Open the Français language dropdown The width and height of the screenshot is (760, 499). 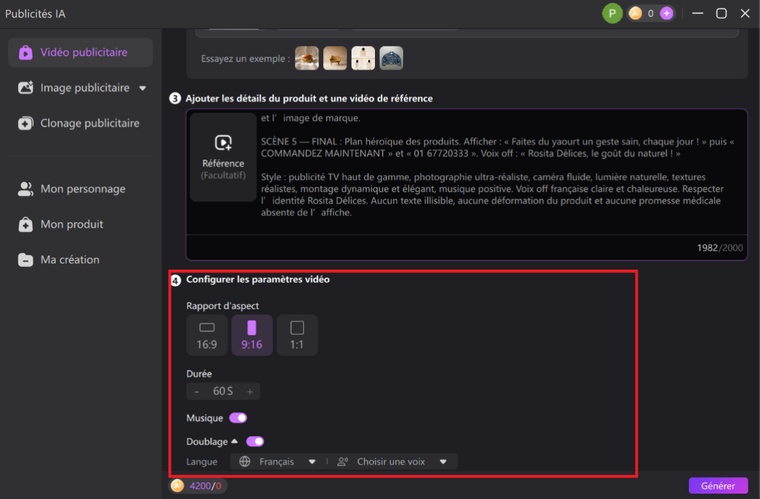(x=278, y=462)
